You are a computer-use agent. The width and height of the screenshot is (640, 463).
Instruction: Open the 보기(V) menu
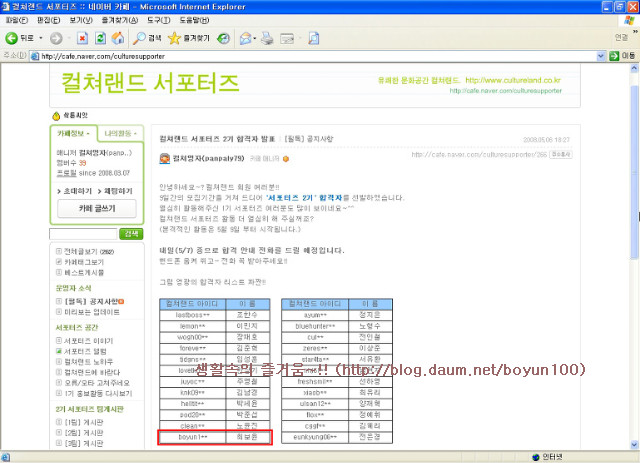pos(81,20)
